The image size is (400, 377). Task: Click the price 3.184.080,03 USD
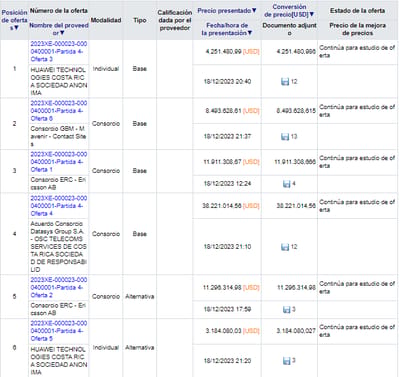(232, 331)
